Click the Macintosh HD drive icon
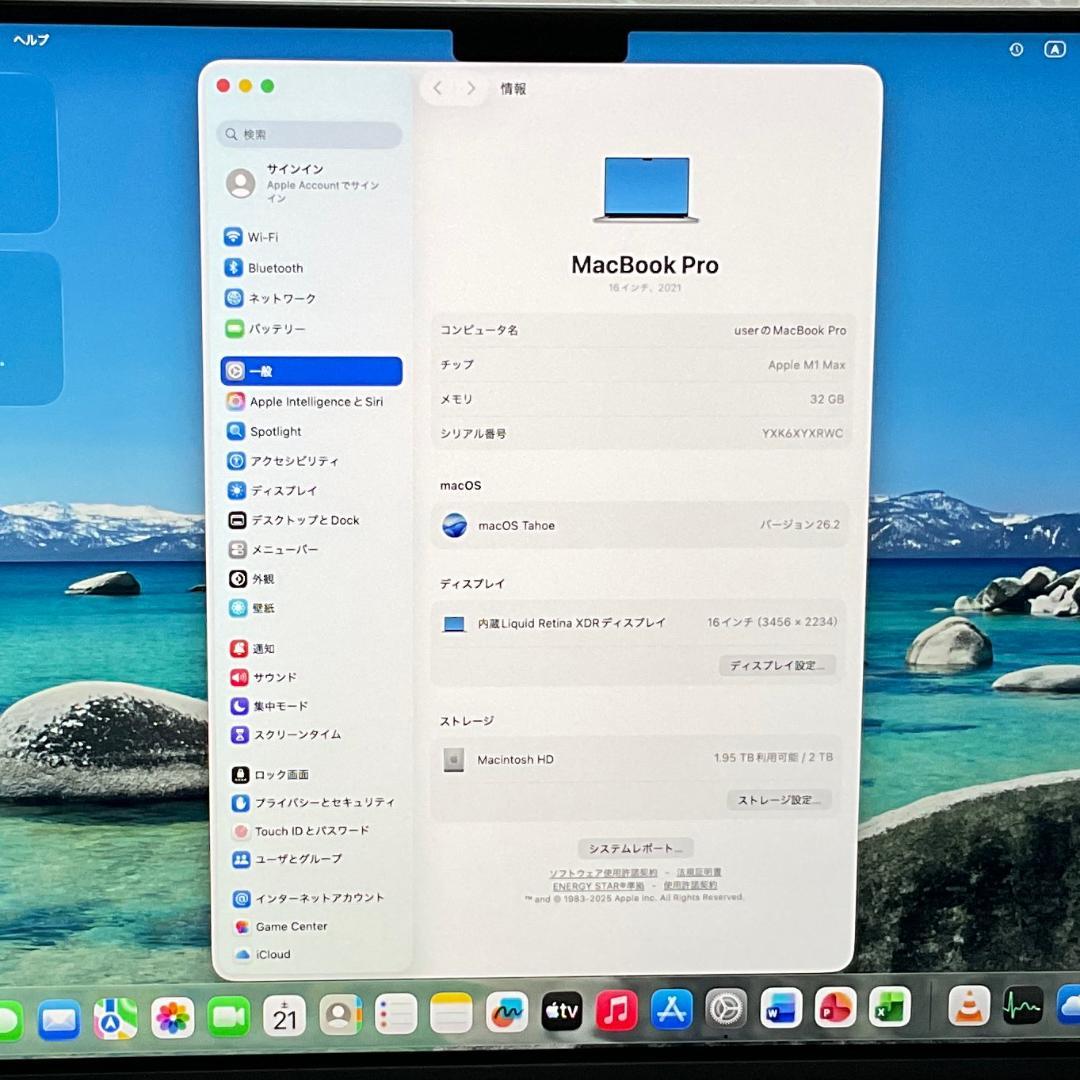The height and width of the screenshot is (1080, 1080). [x=453, y=760]
